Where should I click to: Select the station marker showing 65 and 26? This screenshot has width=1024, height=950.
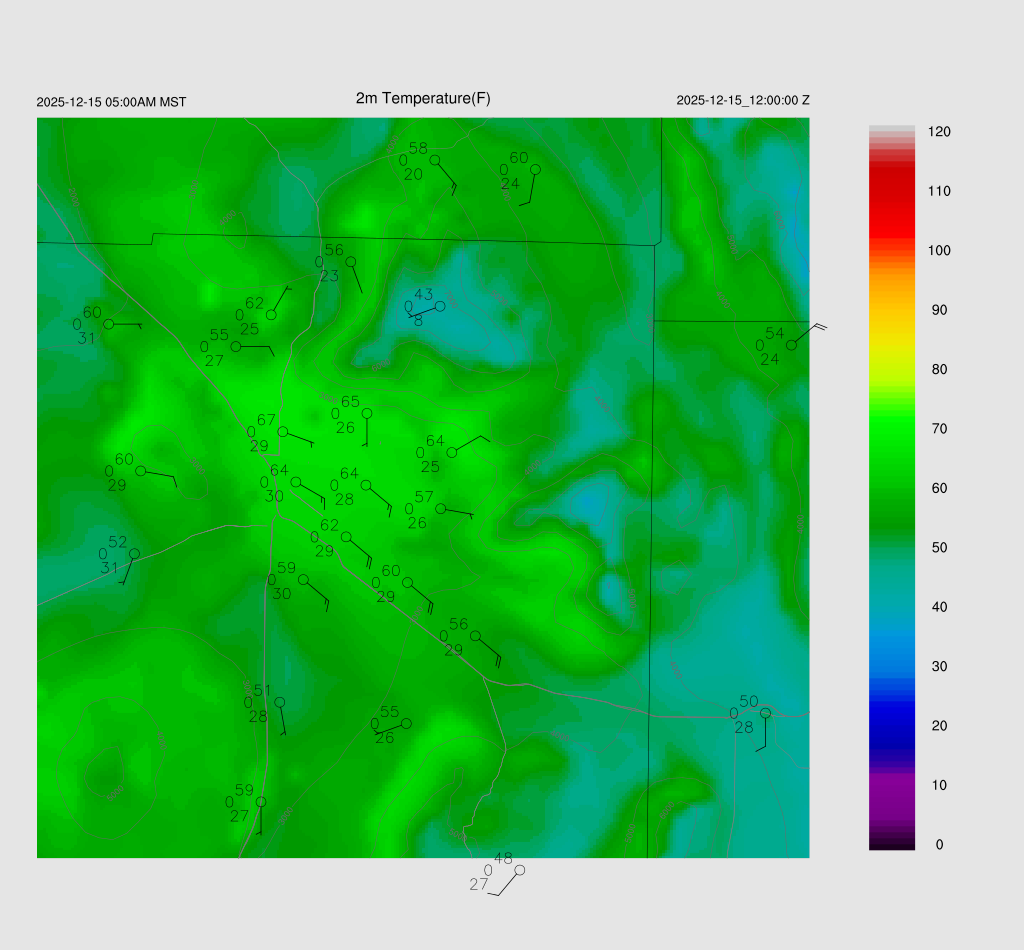pyautogui.click(x=367, y=413)
